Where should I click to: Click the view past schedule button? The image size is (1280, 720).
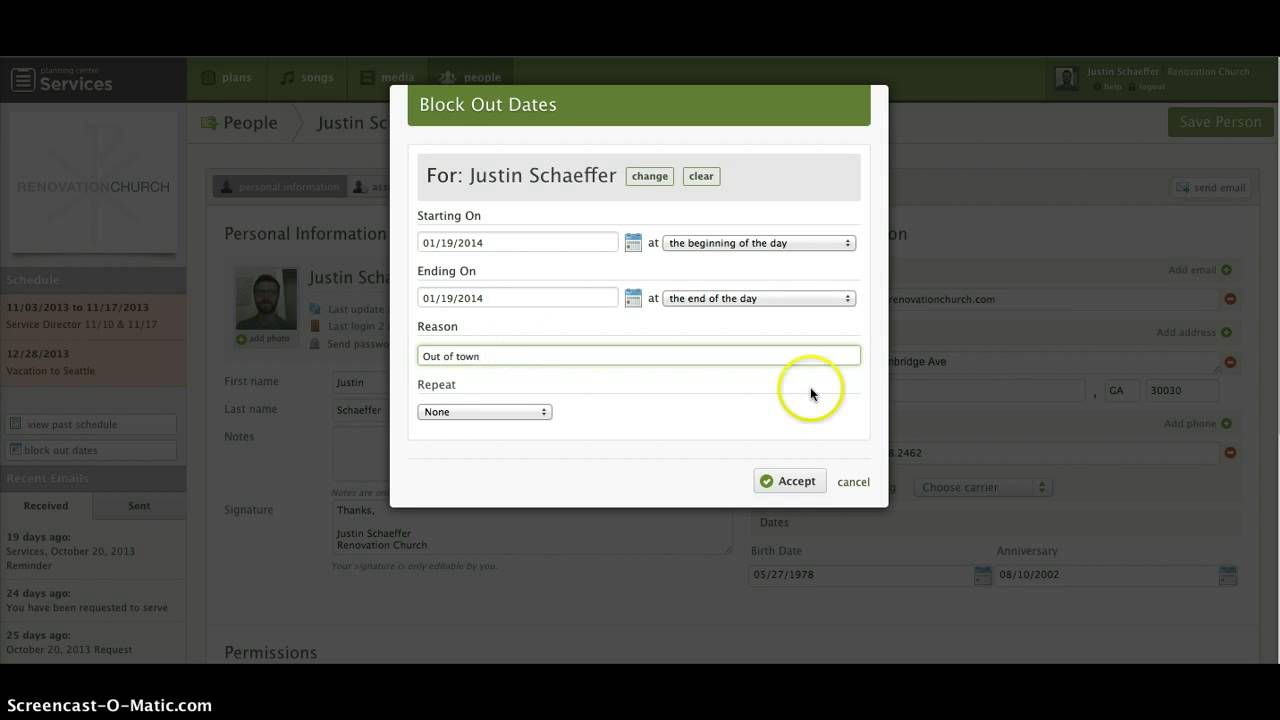pos(91,424)
